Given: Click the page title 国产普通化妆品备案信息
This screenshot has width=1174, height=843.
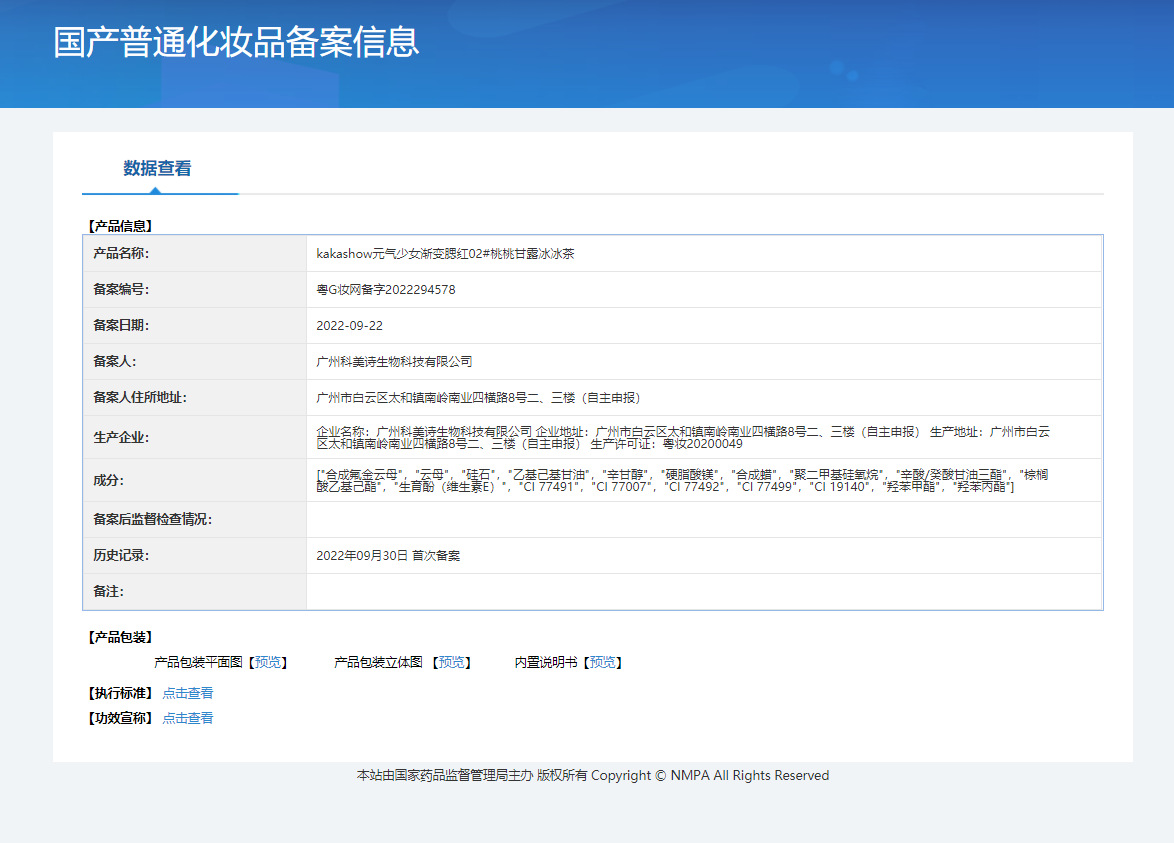Looking at the screenshot, I should [x=236, y=42].
